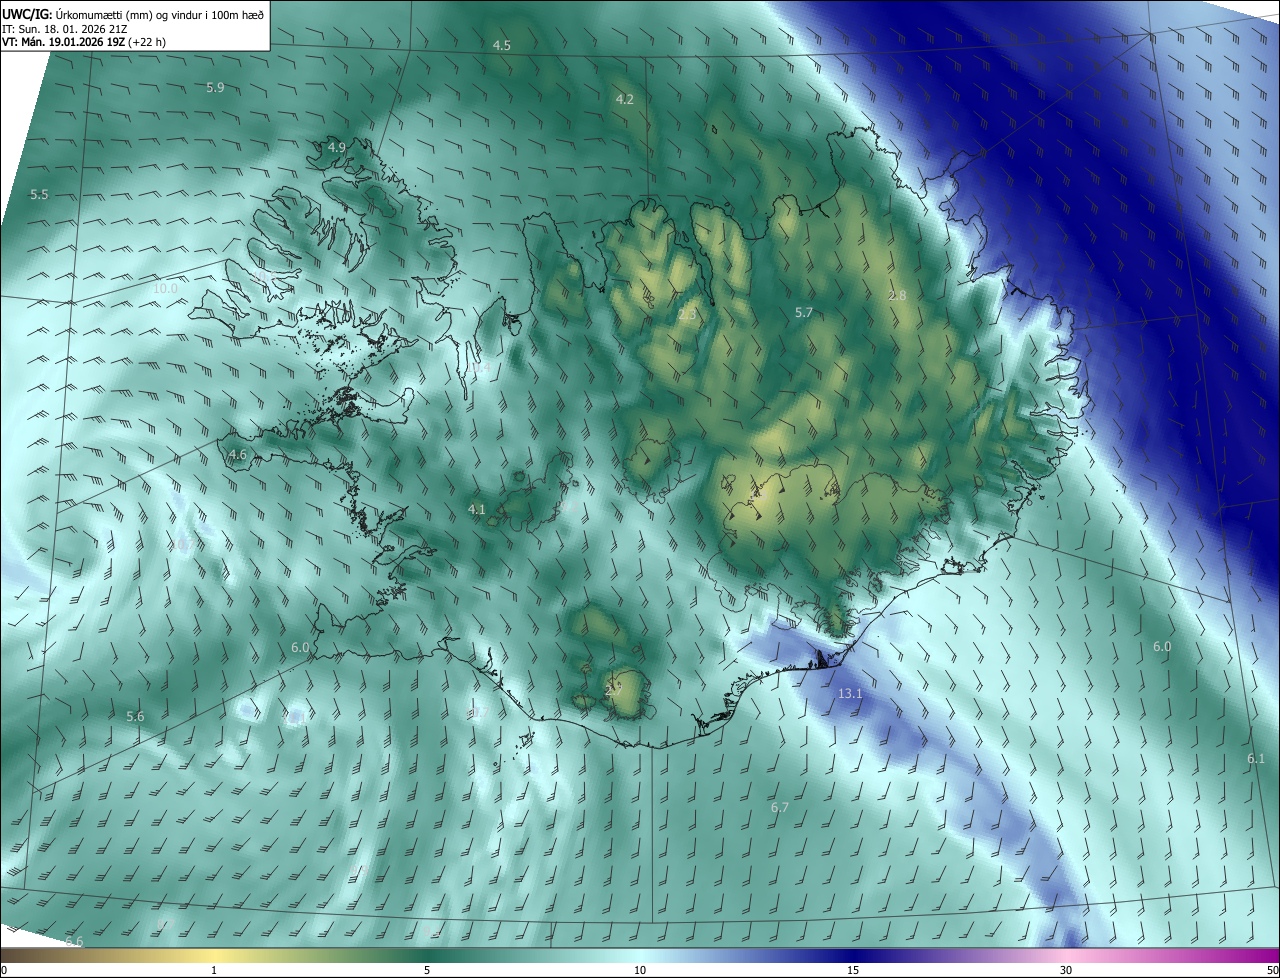Click the 2.3 value label on the map

tap(687, 315)
